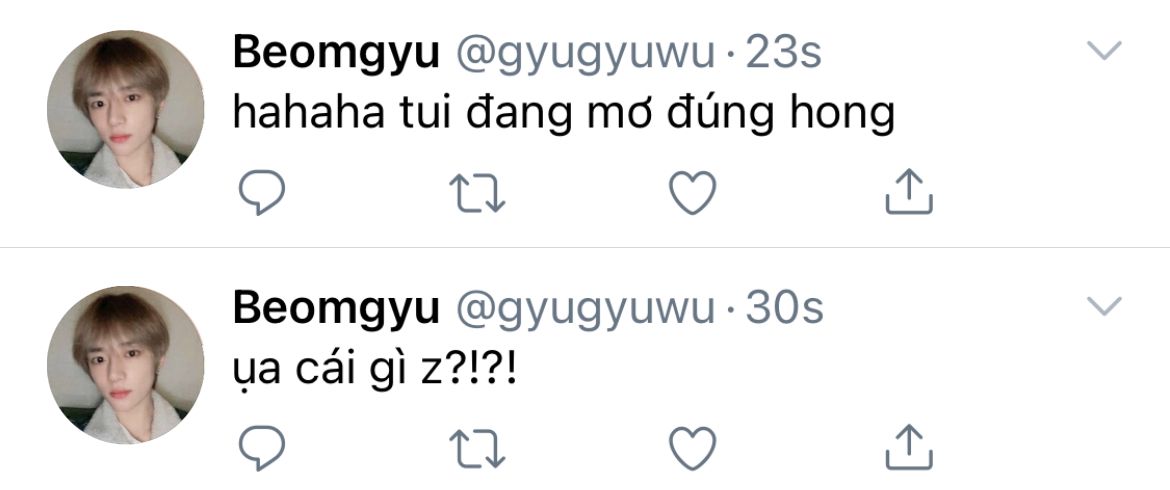Retweet the "hahaha tui đang mơ" tweet
The width and height of the screenshot is (1170, 490).
[478, 193]
